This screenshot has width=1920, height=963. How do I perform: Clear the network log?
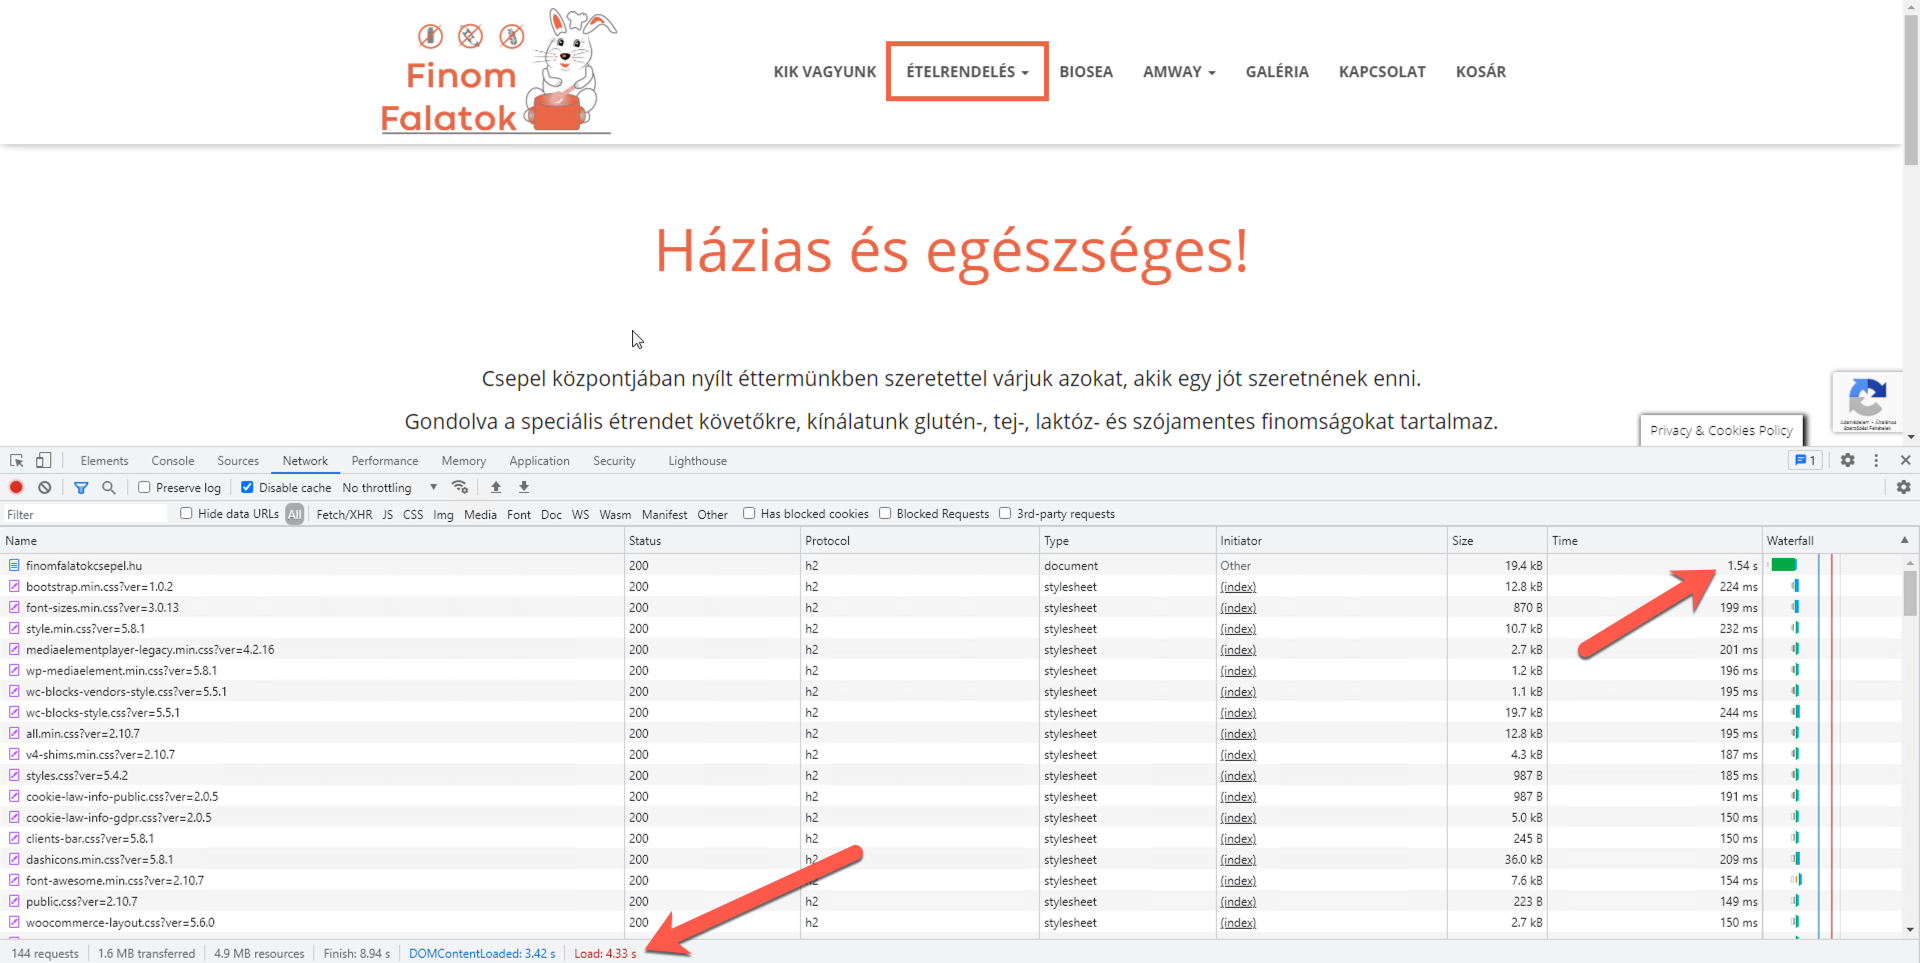tap(45, 488)
